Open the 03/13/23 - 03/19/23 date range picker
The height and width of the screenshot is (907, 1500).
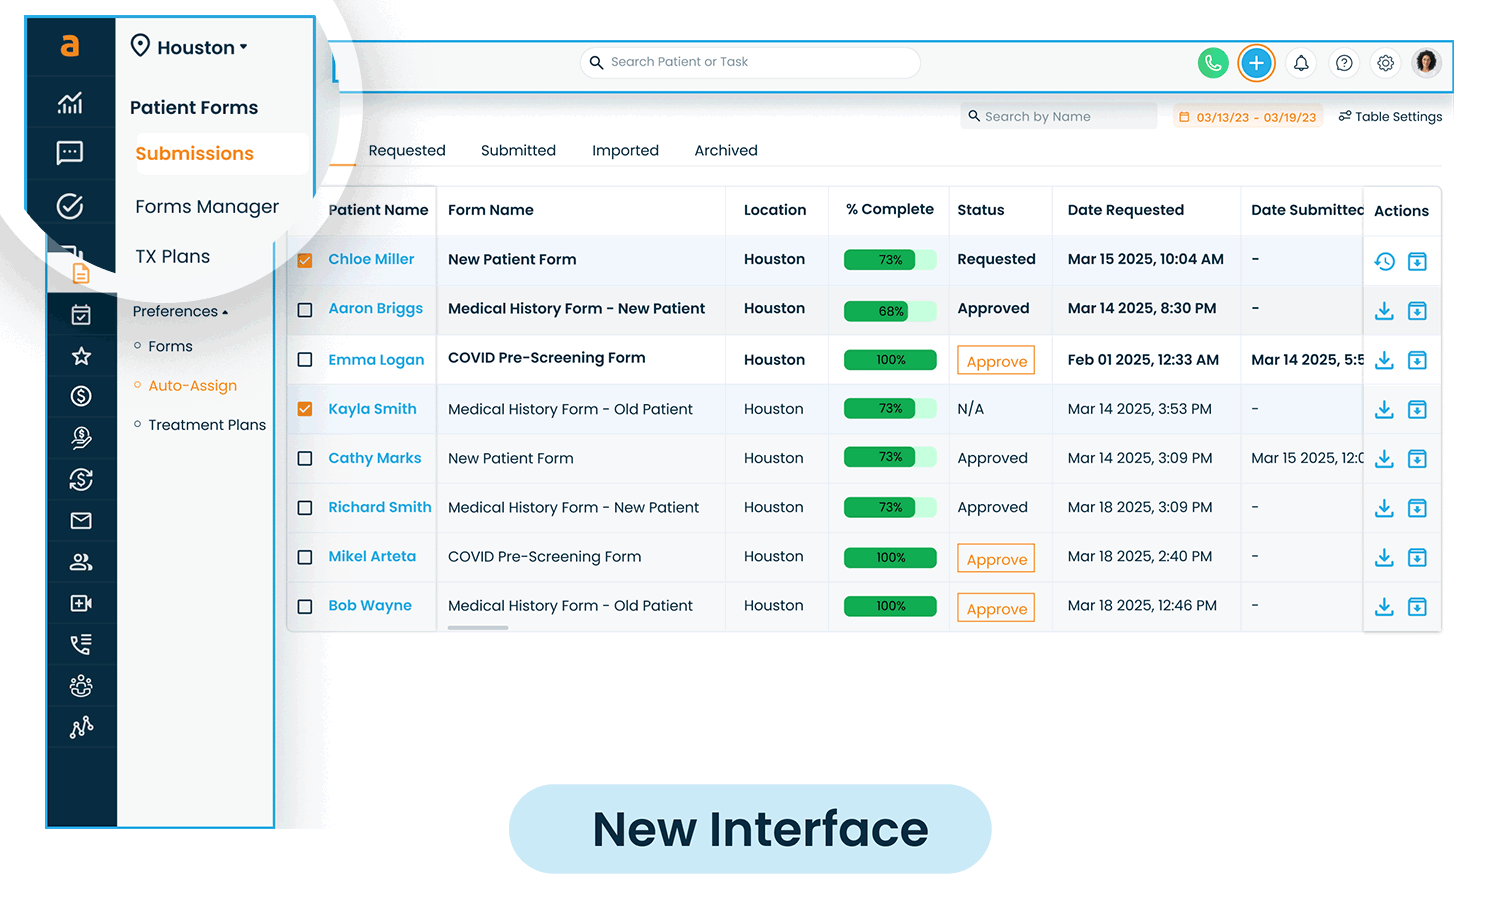[x=1247, y=117]
